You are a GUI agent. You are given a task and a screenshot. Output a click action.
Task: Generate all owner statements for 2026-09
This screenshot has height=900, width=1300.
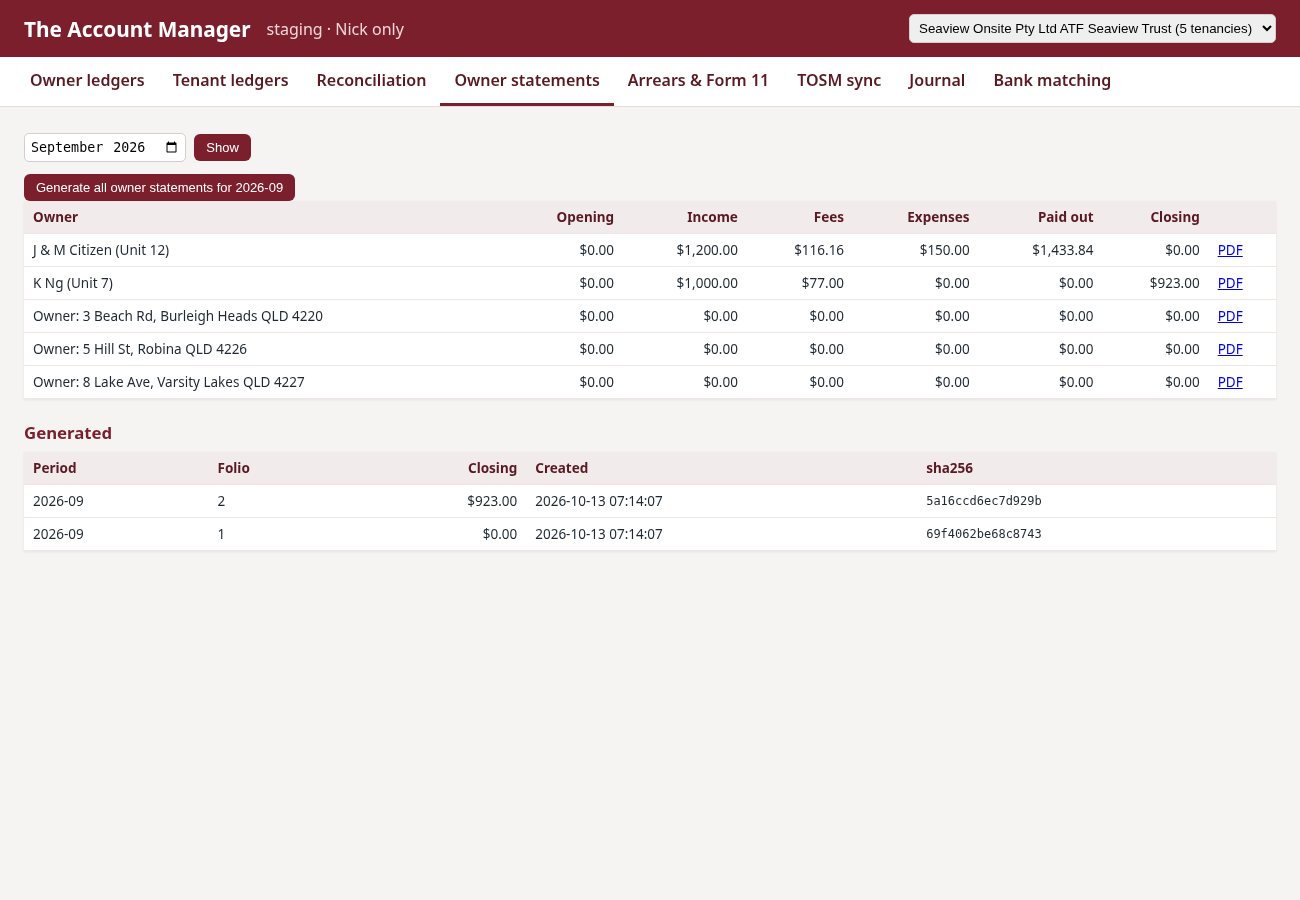pos(159,187)
